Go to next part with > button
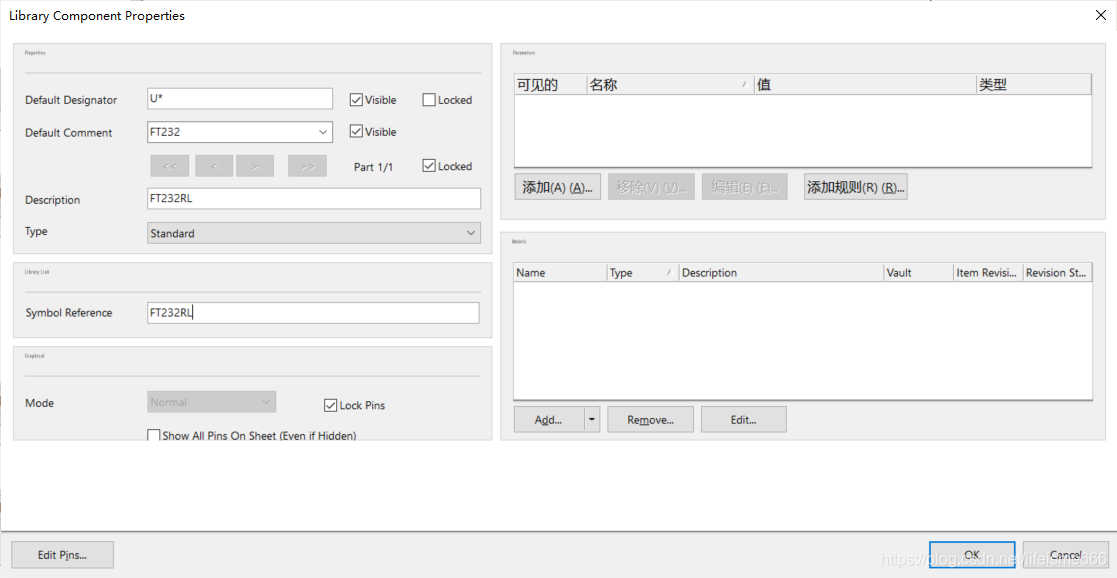 255,166
